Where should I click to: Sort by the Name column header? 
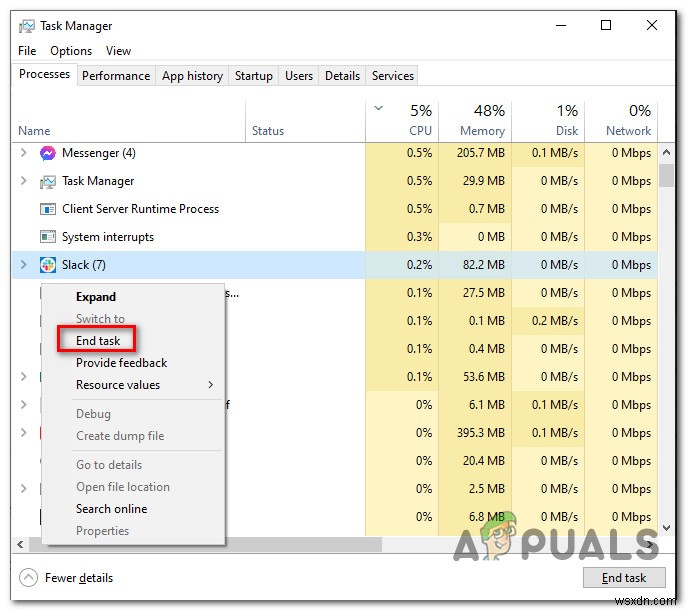coord(34,131)
